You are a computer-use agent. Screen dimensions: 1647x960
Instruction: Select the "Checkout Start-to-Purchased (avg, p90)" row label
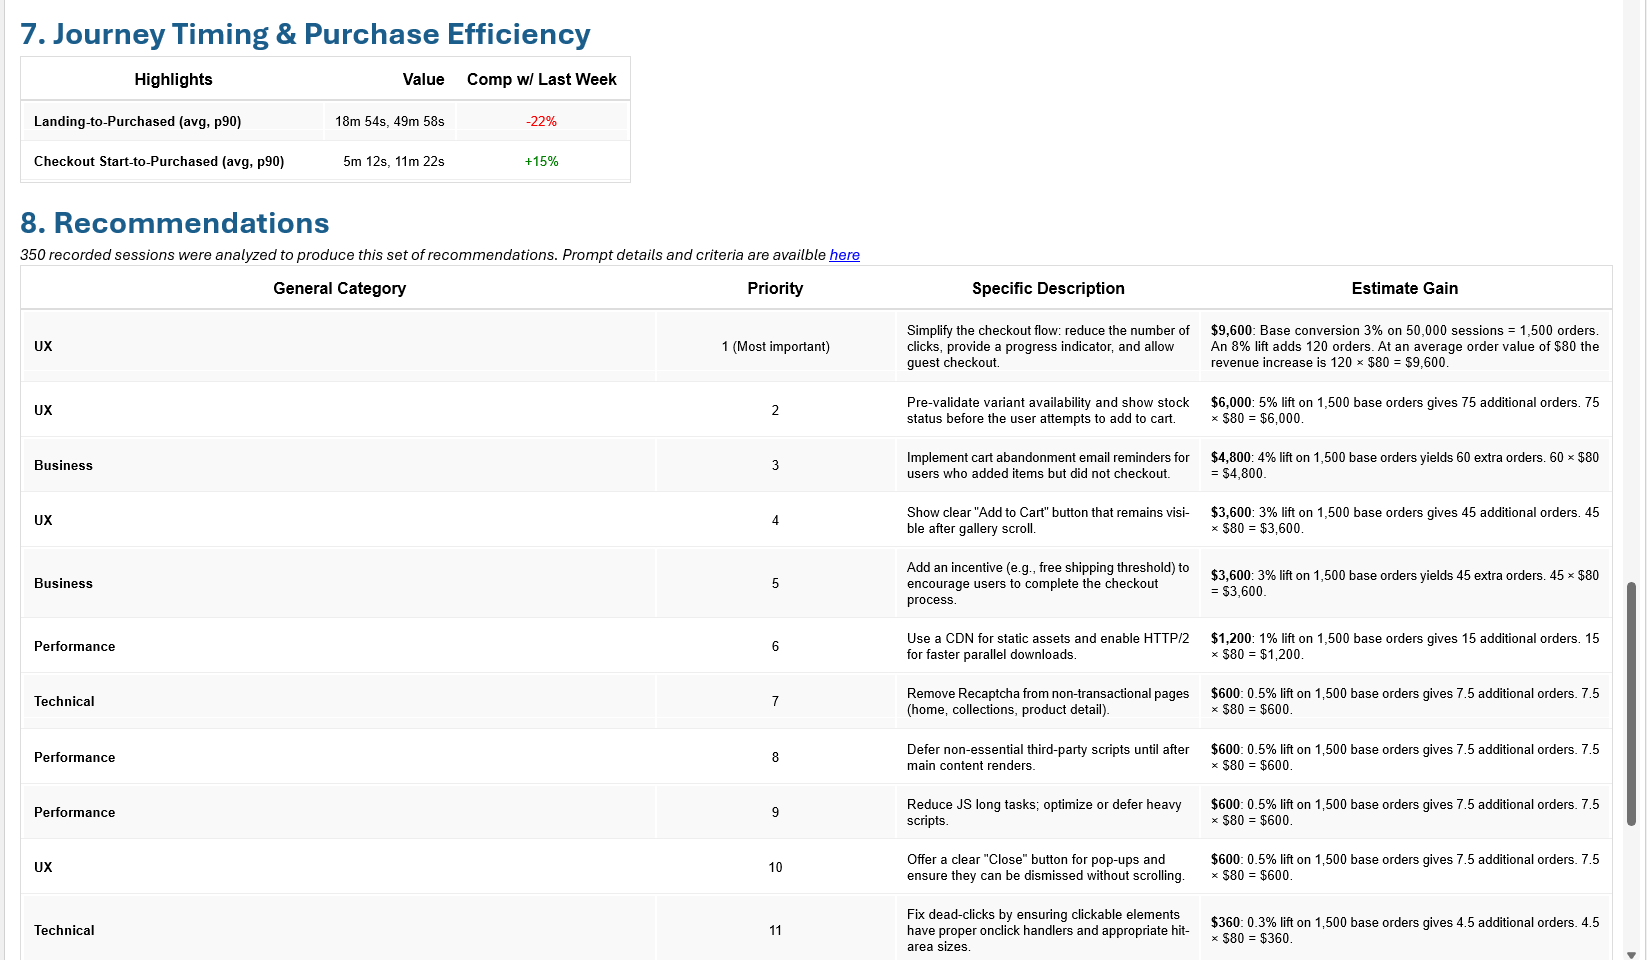click(x=159, y=161)
